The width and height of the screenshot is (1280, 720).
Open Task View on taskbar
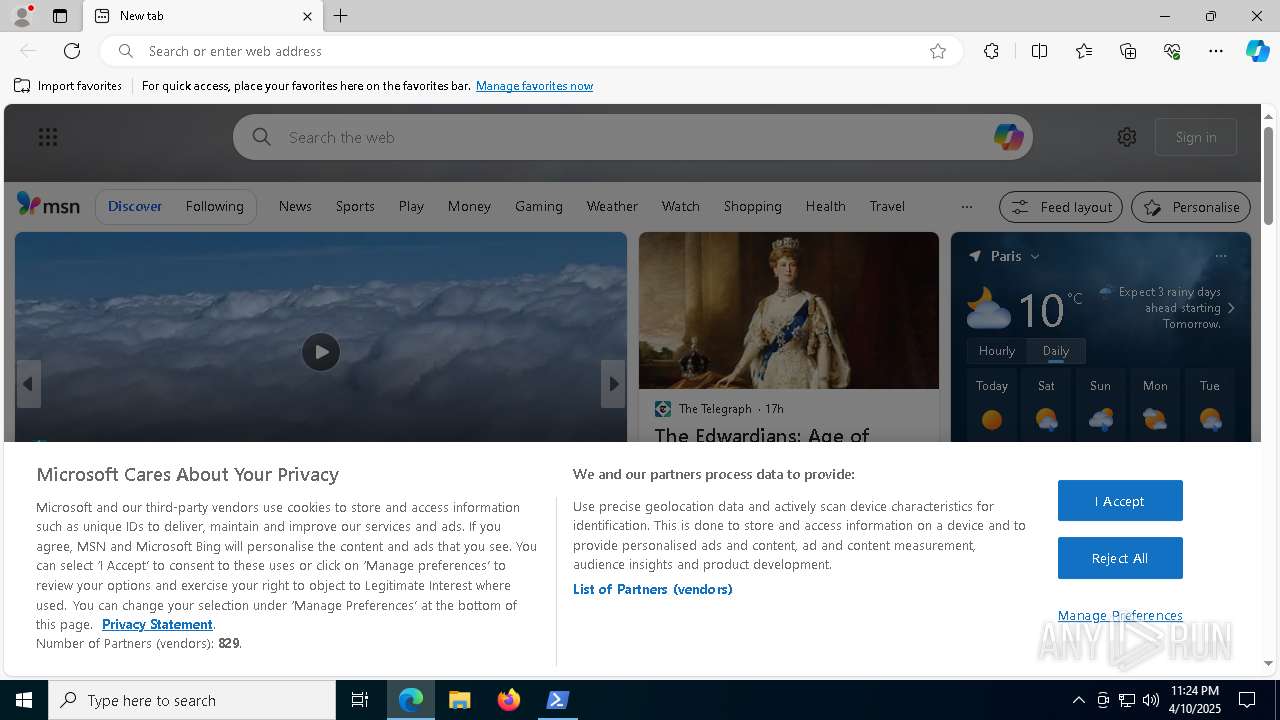coord(360,700)
